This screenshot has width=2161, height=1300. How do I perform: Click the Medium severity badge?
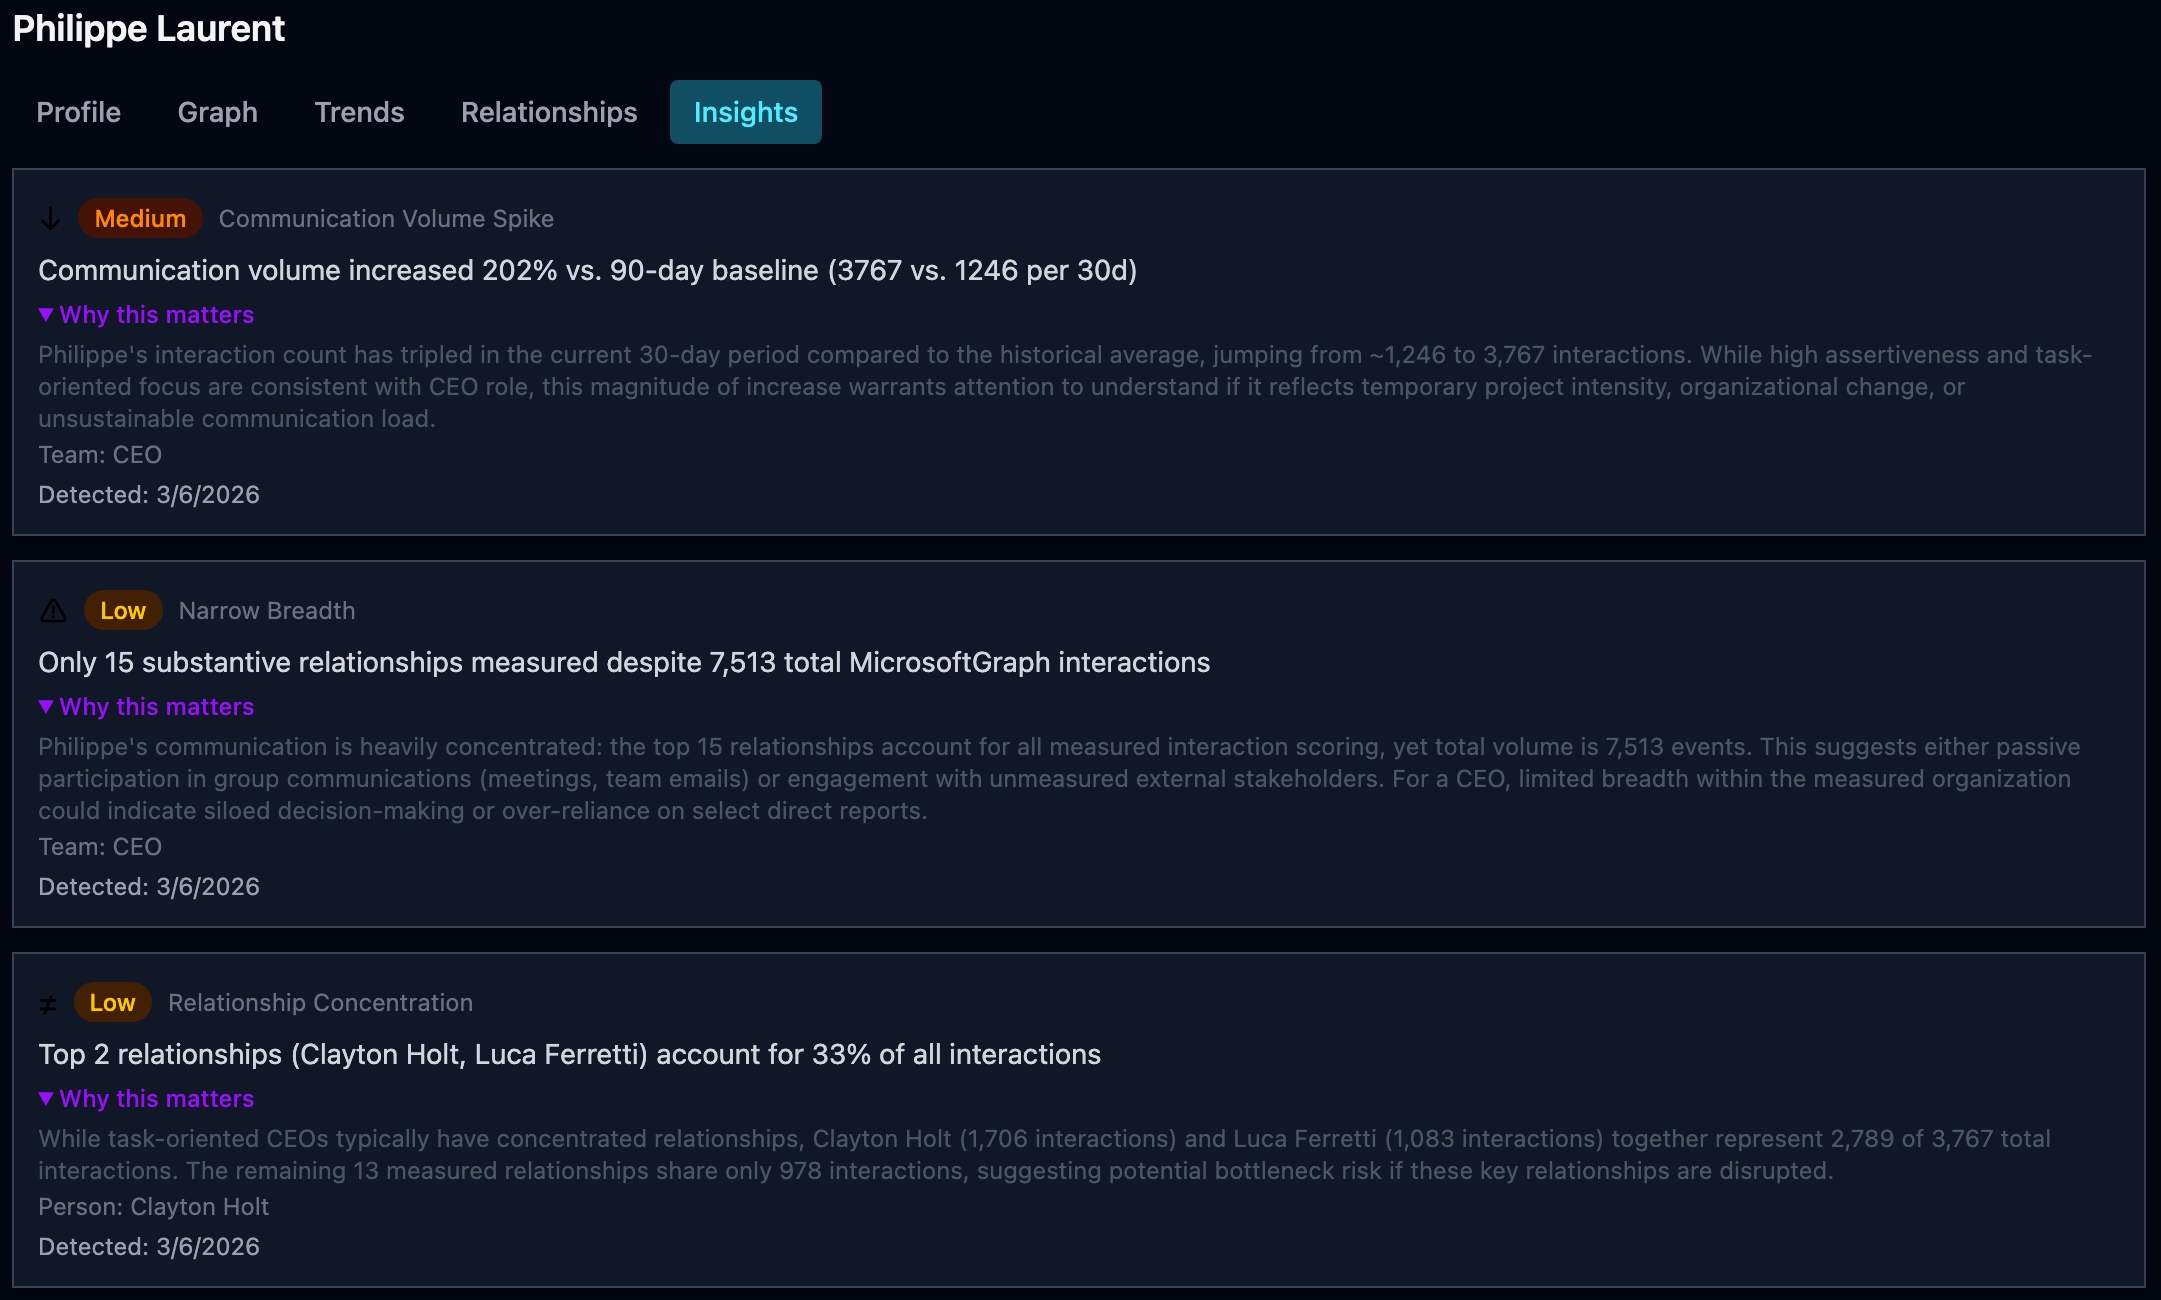click(140, 218)
